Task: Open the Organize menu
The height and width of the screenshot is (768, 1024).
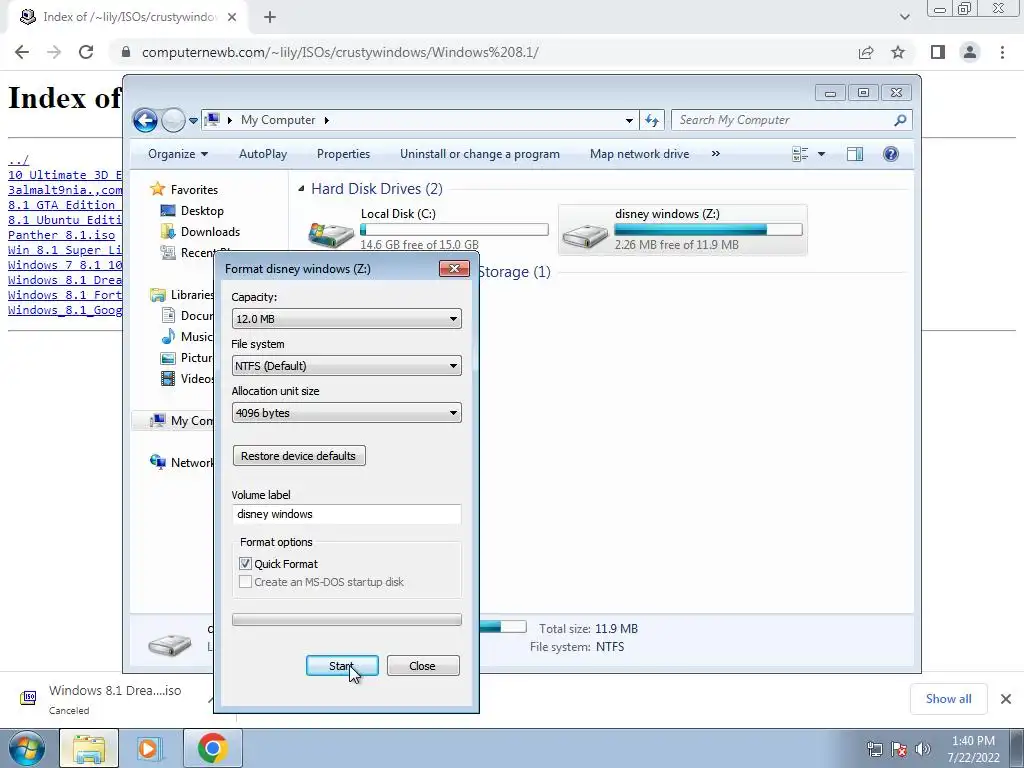Action: (x=178, y=154)
